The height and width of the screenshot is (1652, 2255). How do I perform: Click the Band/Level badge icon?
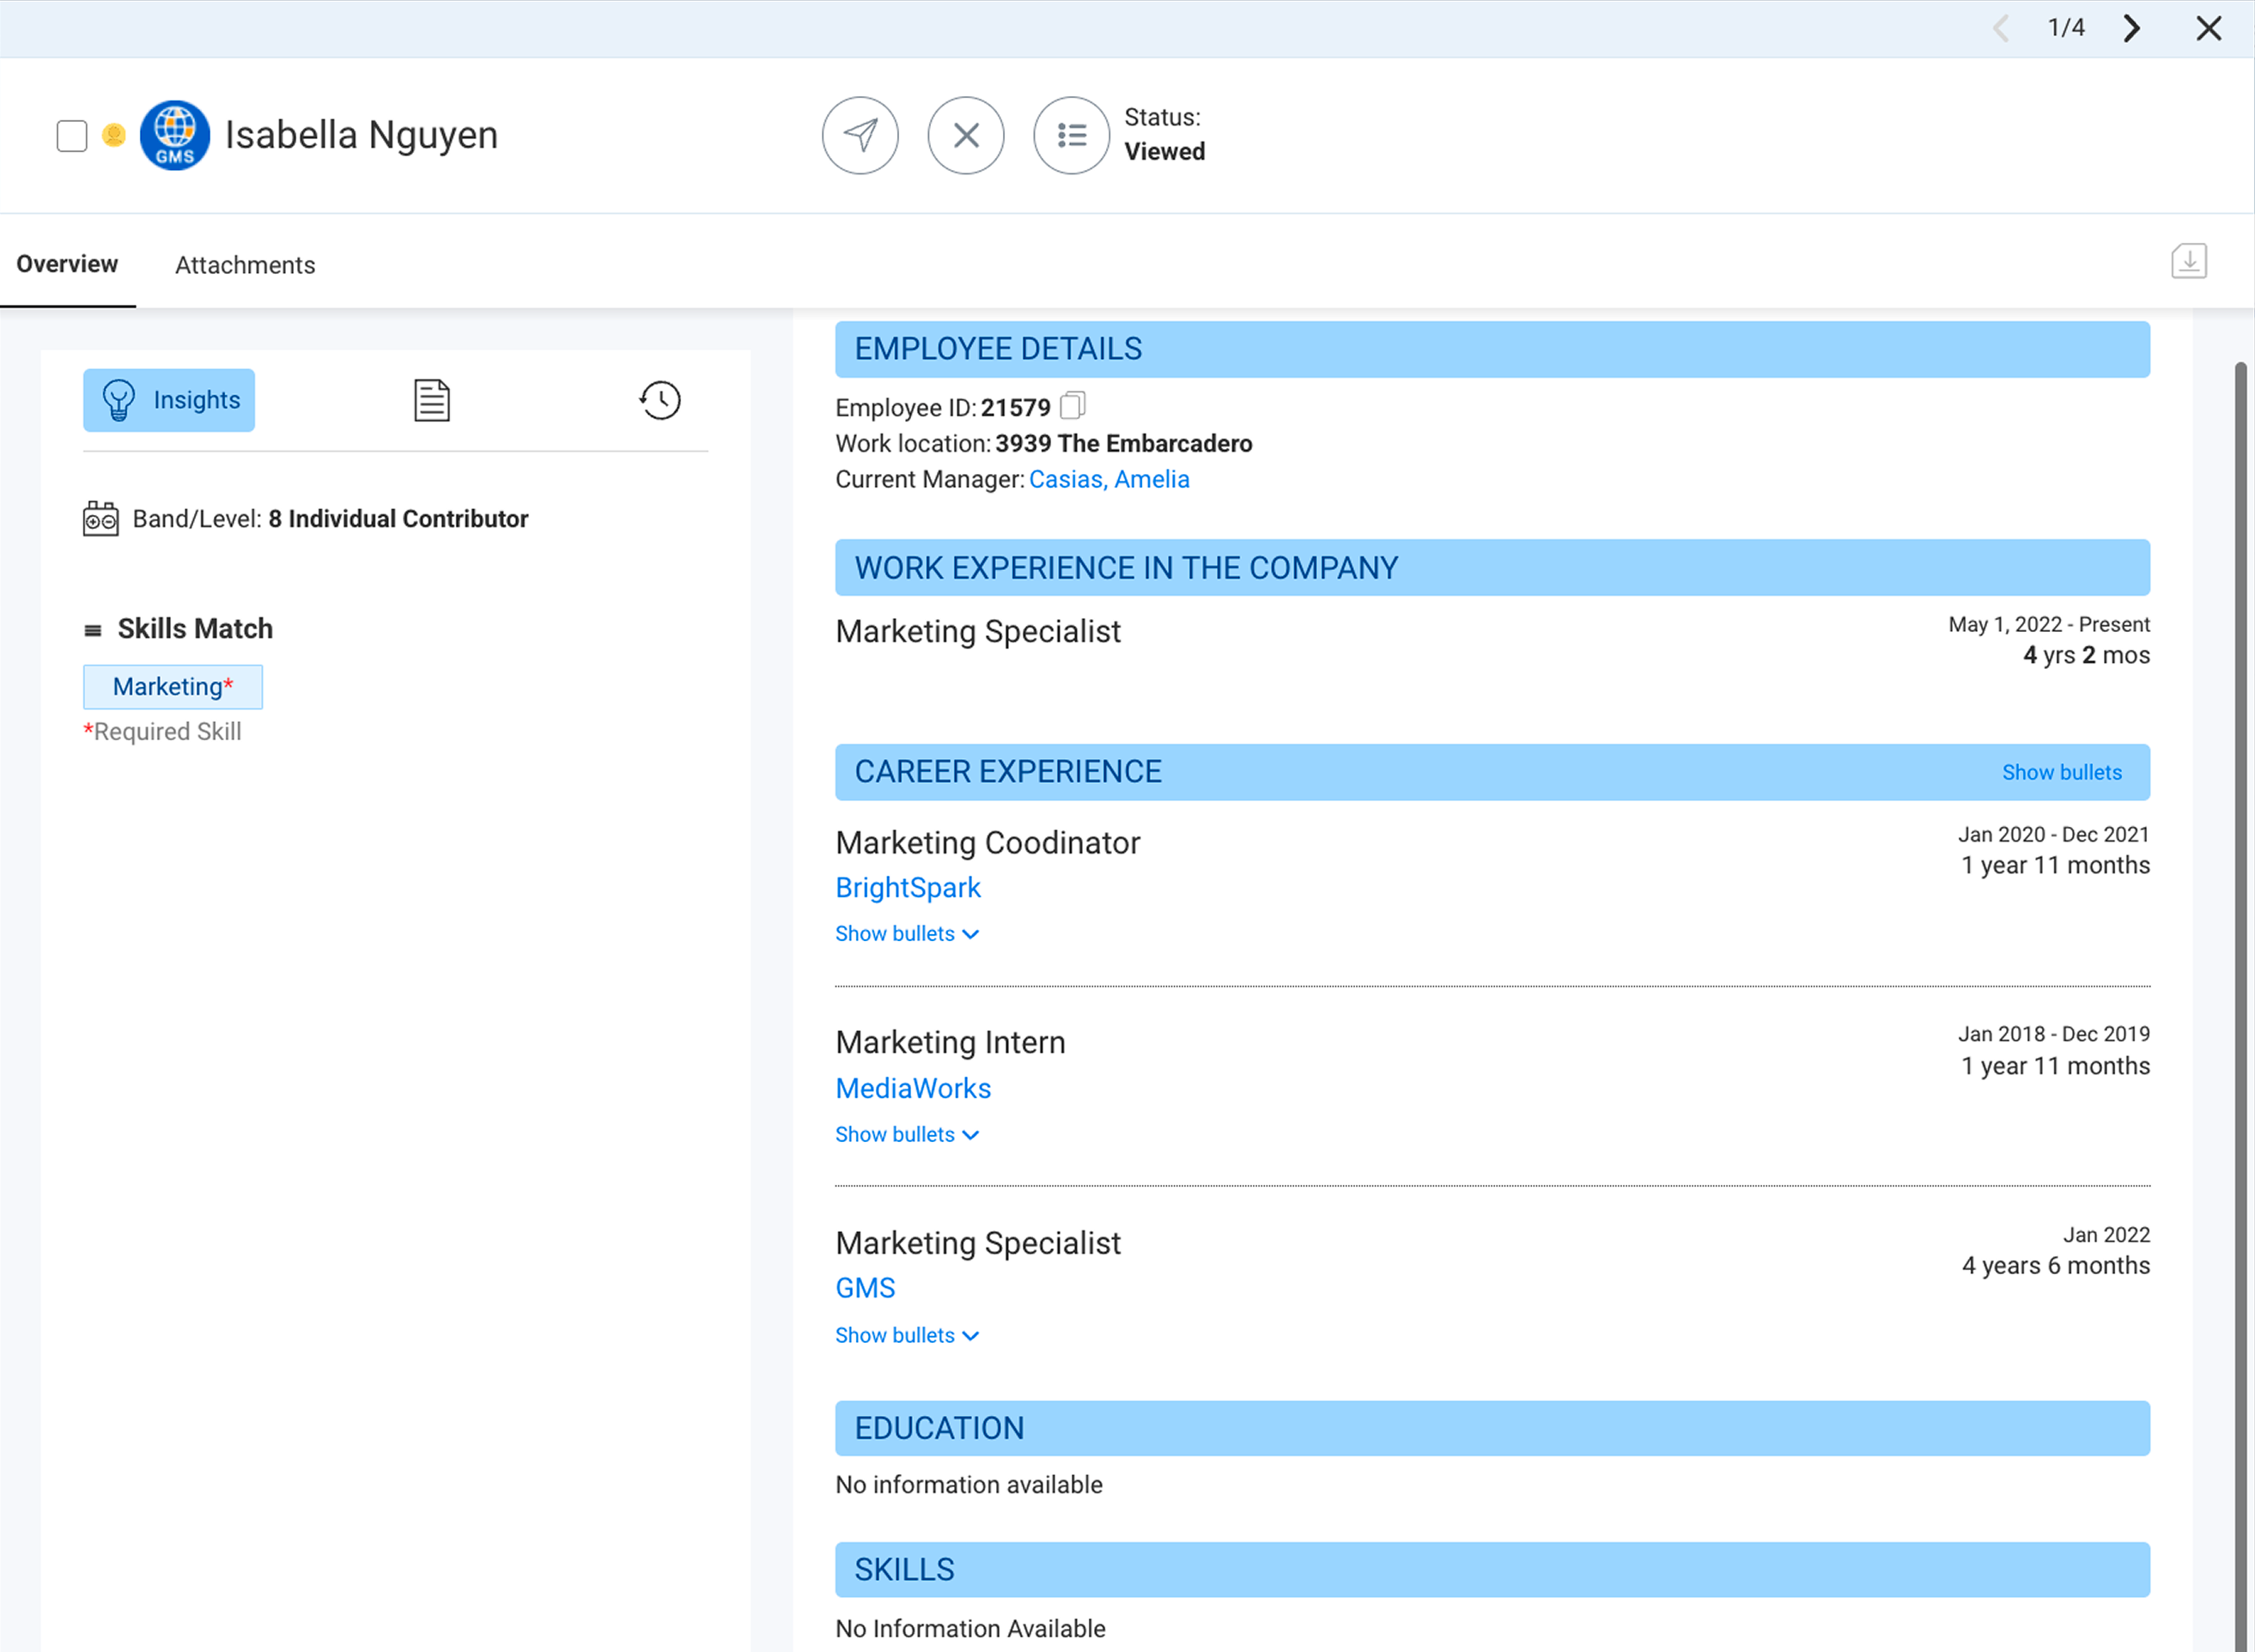coord(101,519)
